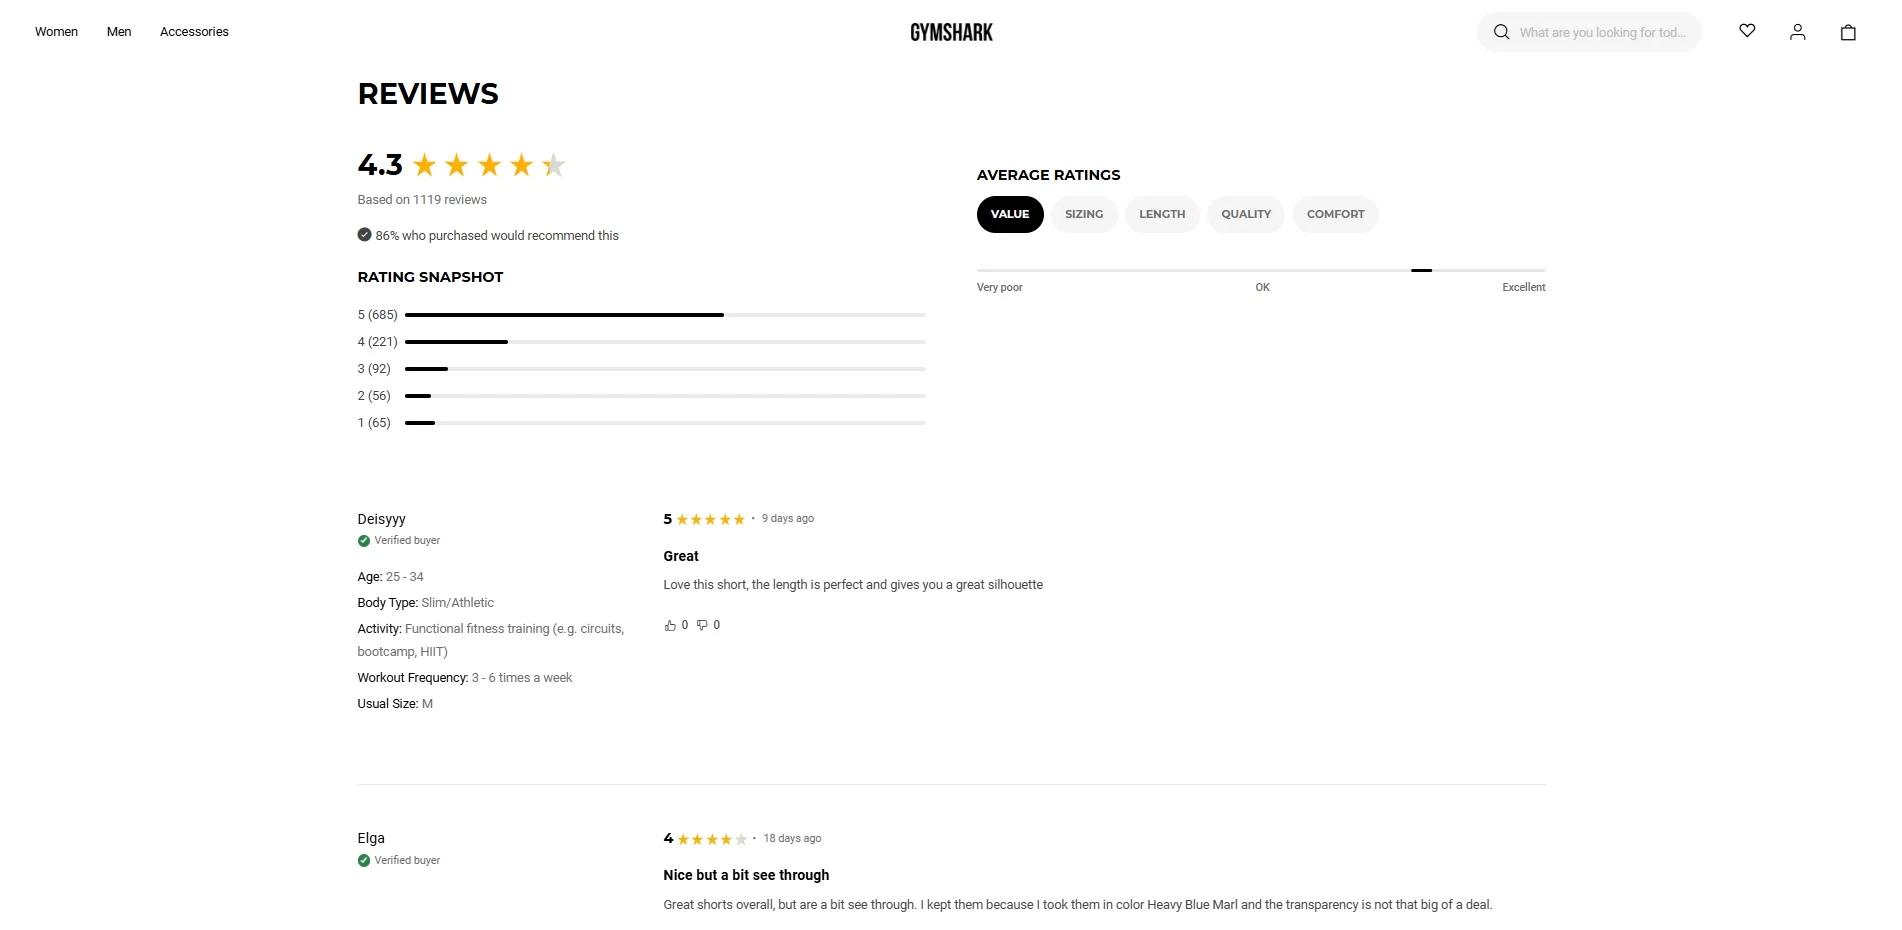
Task: Click the search magnifier icon
Action: [1501, 32]
